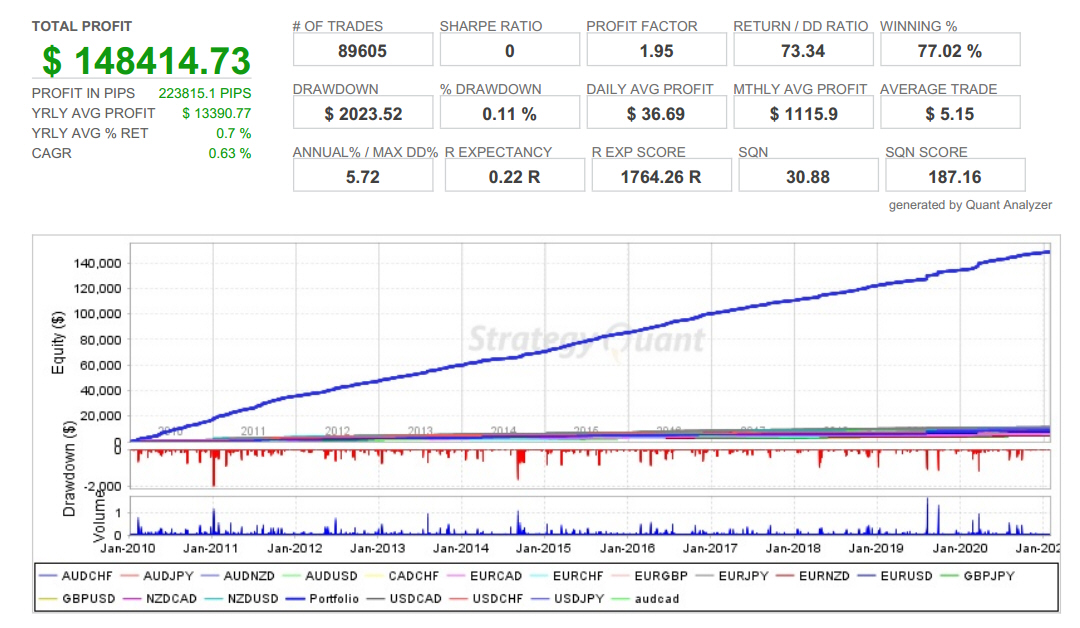Click the GBPUSD legend entry

(x=77, y=599)
